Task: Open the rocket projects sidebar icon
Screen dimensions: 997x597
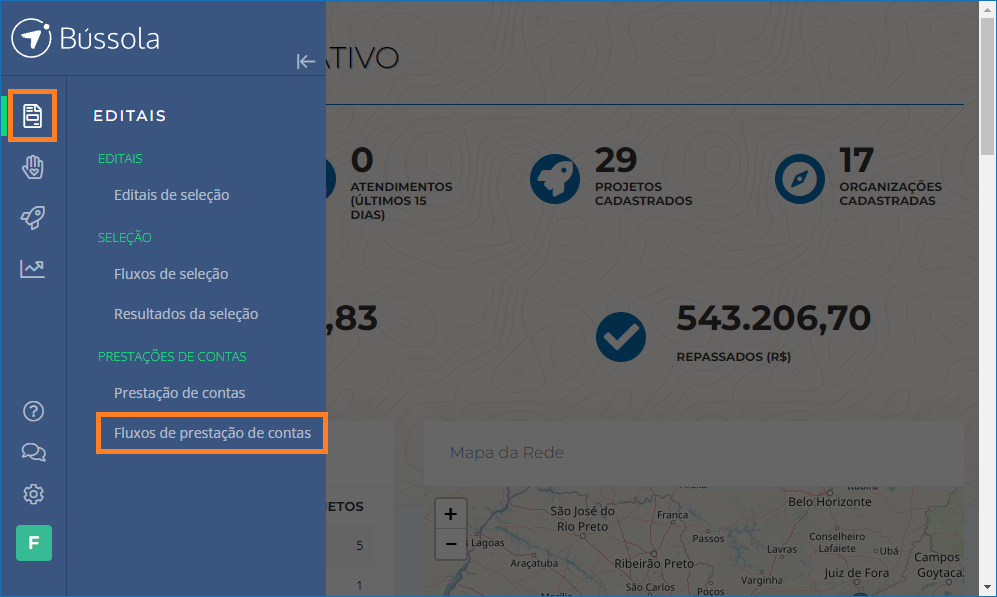Action: point(32,217)
